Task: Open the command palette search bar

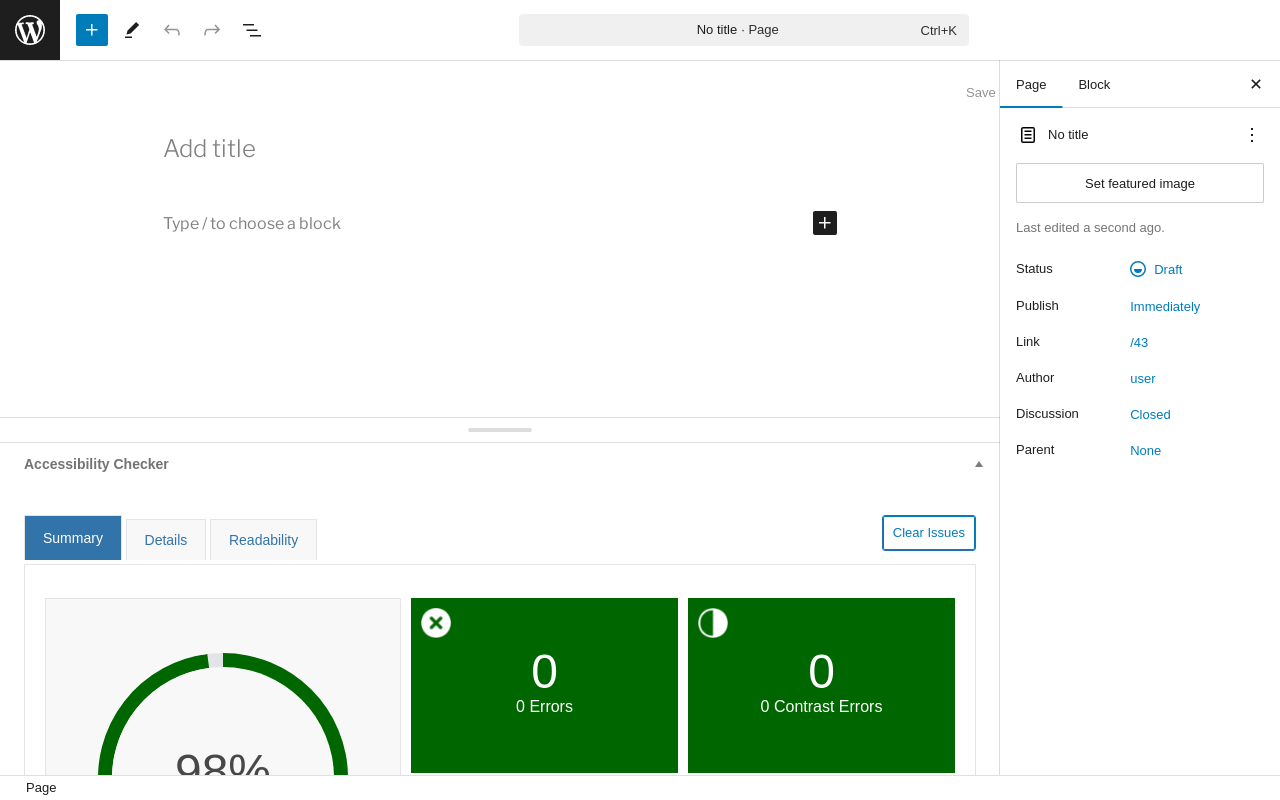Action: click(744, 30)
